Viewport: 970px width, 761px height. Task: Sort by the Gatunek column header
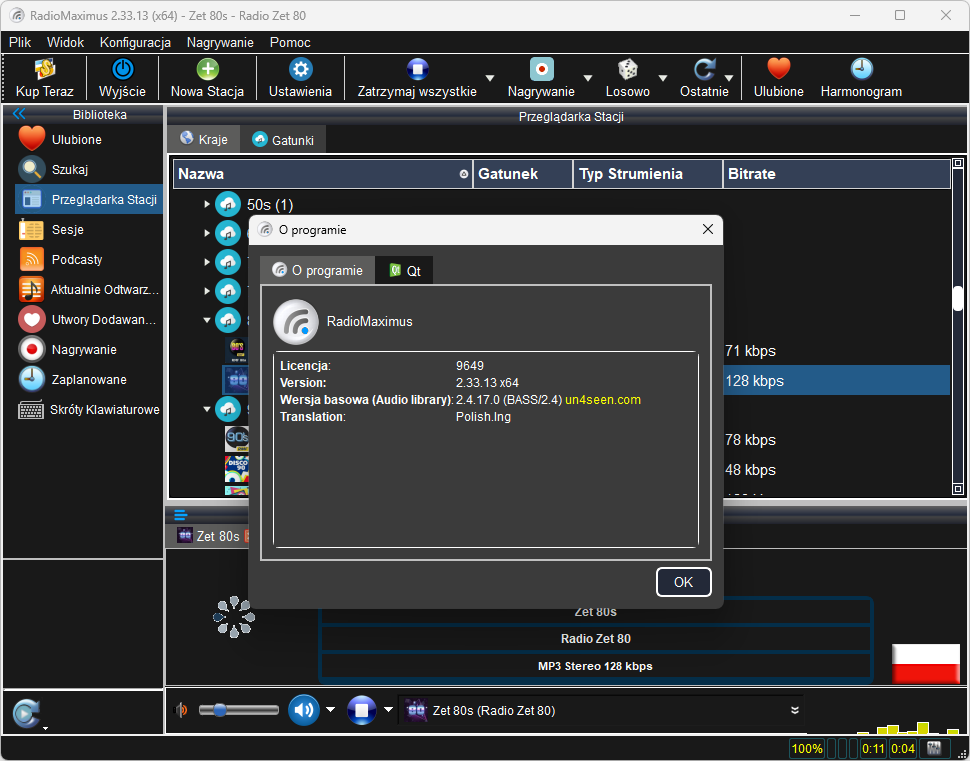523,174
